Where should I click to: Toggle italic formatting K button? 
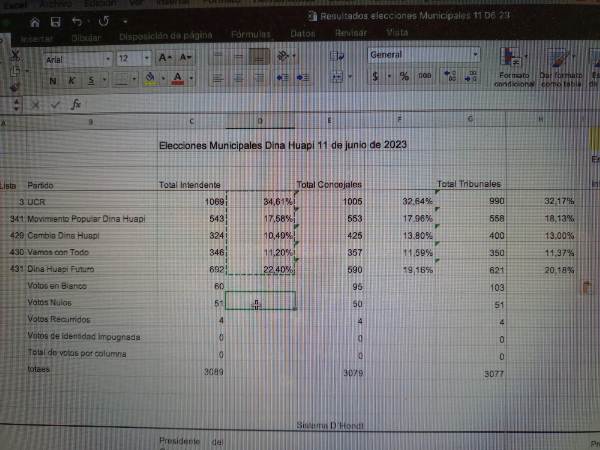(x=72, y=81)
